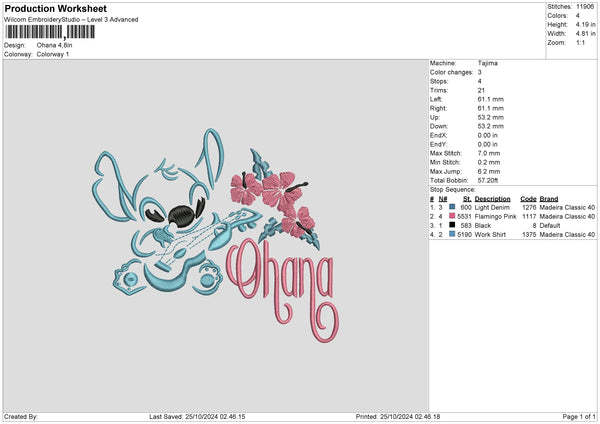
Task: Select the 'Up:' label
Action: click(435, 117)
